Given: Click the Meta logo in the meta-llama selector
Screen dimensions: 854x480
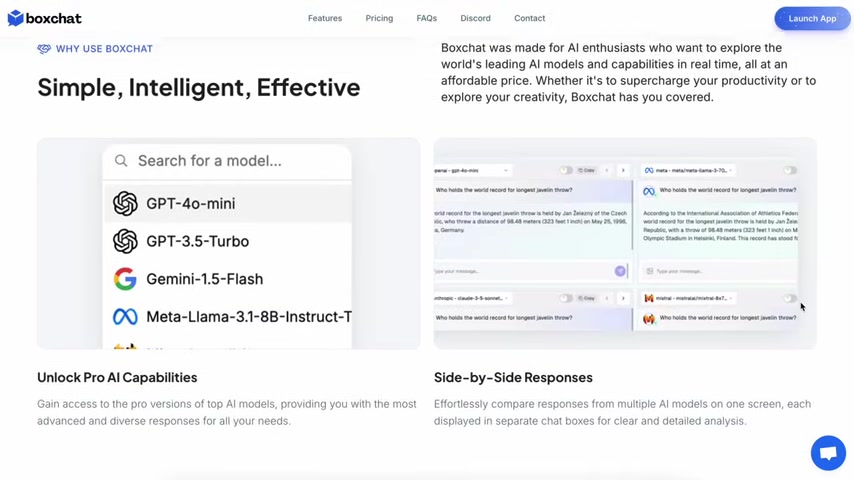Looking at the screenshot, I should click(x=649, y=171).
